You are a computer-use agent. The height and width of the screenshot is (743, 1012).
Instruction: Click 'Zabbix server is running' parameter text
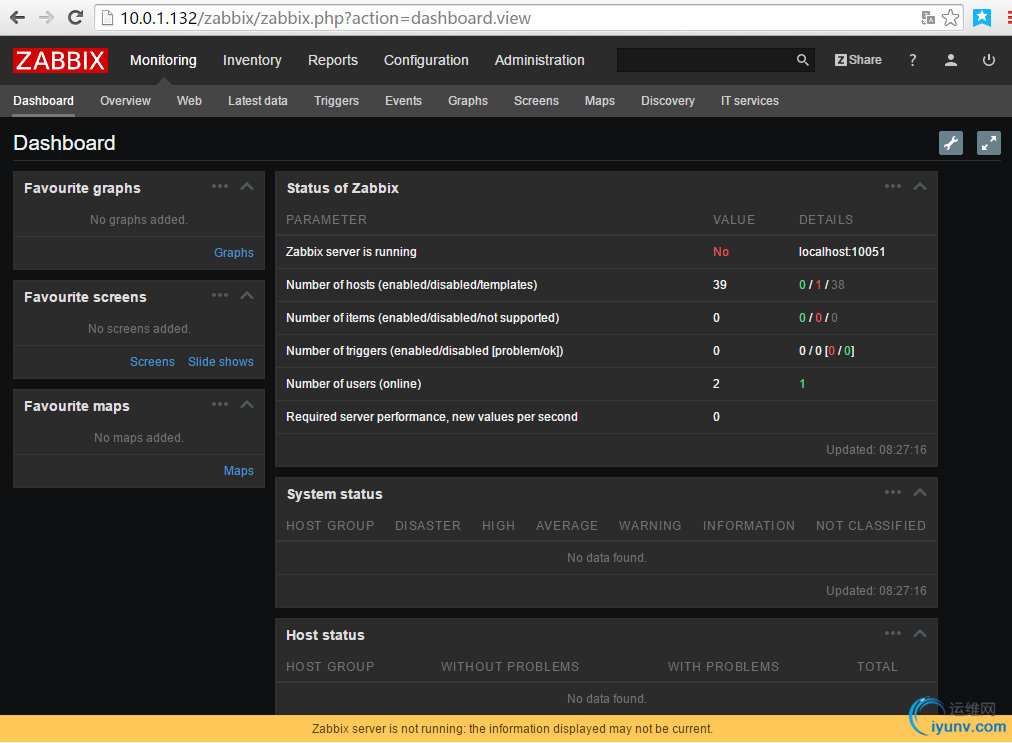point(351,252)
